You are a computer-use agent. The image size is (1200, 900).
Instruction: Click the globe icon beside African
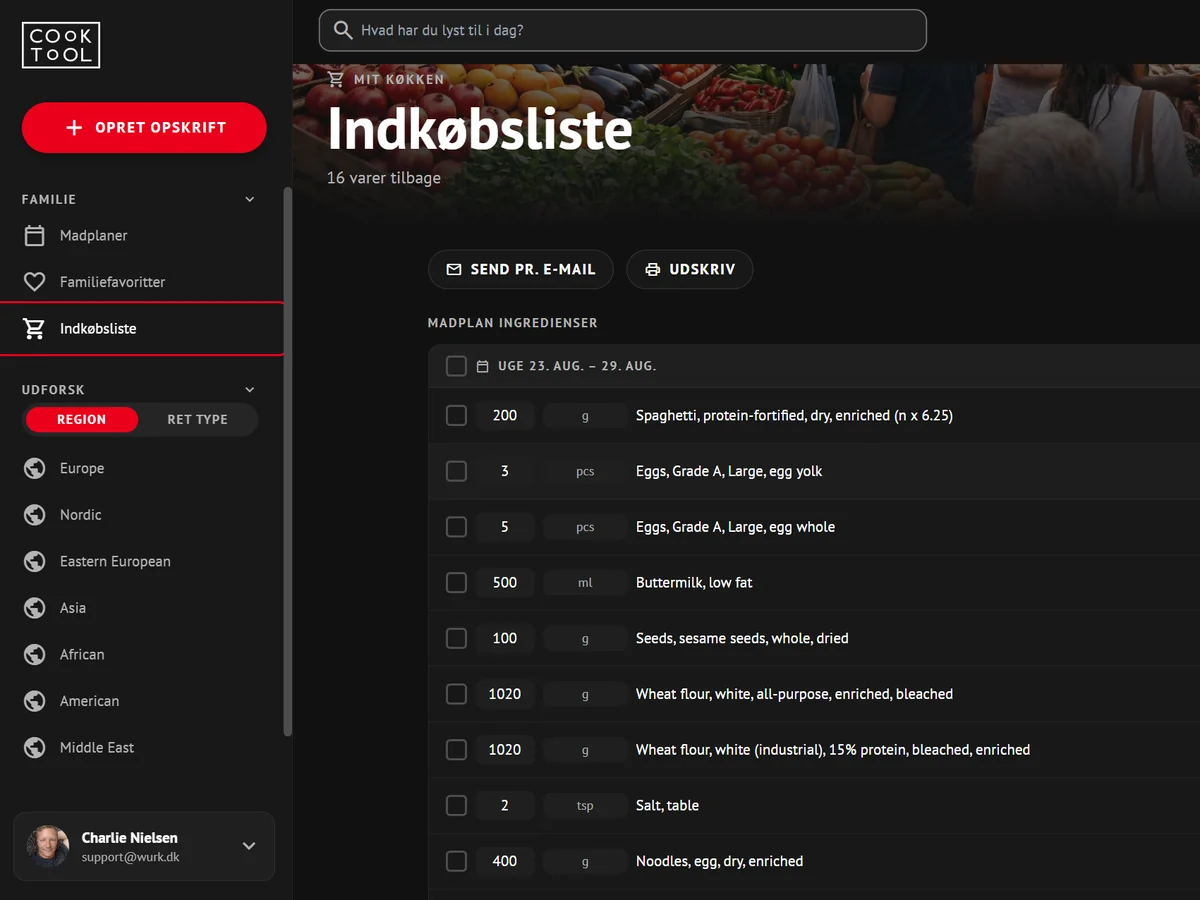click(35, 654)
